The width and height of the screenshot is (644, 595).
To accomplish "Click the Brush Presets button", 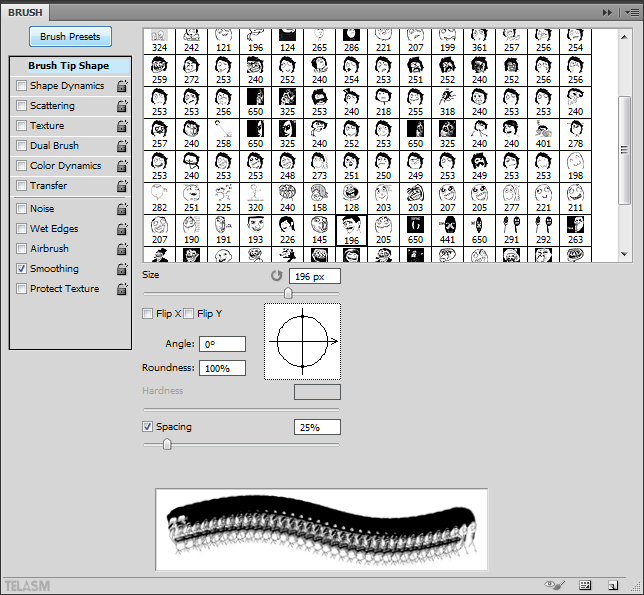I will coord(70,37).
